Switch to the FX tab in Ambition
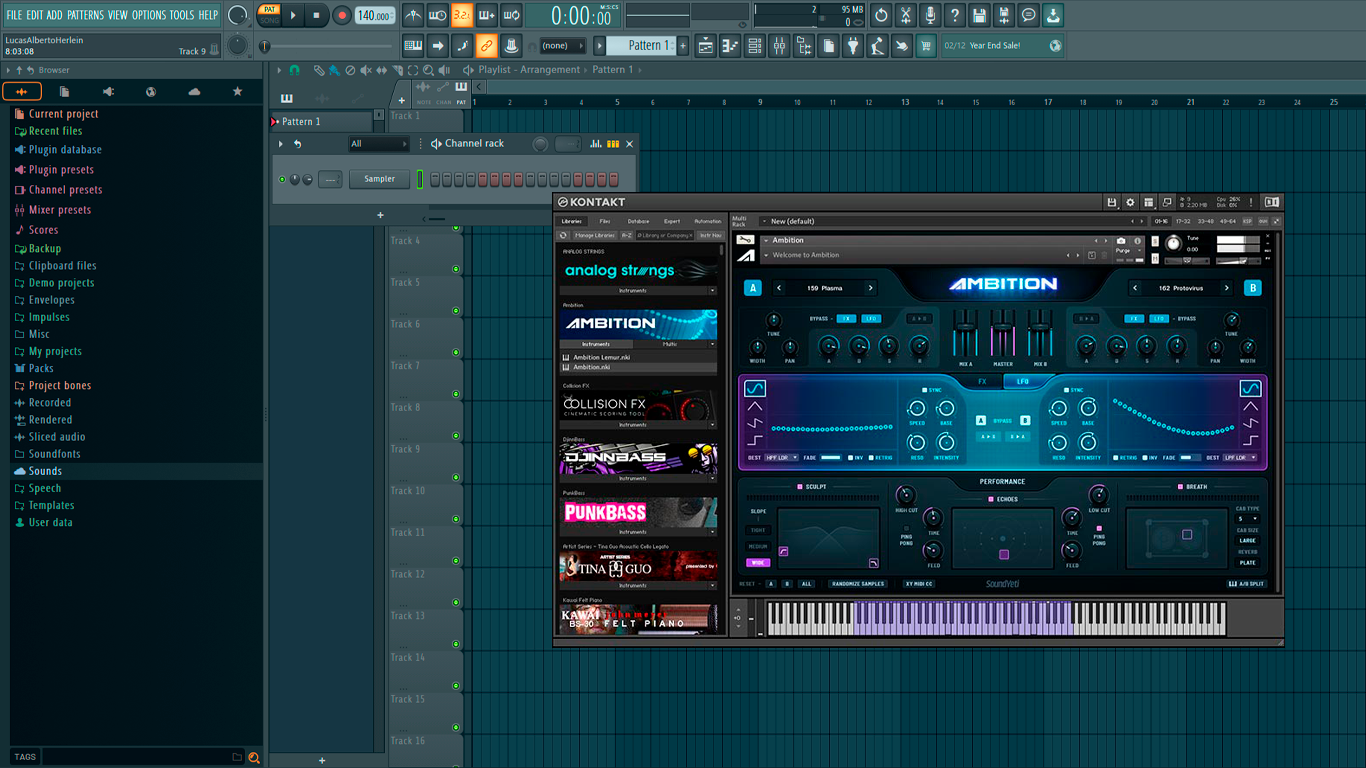 (x=982, y=381)
